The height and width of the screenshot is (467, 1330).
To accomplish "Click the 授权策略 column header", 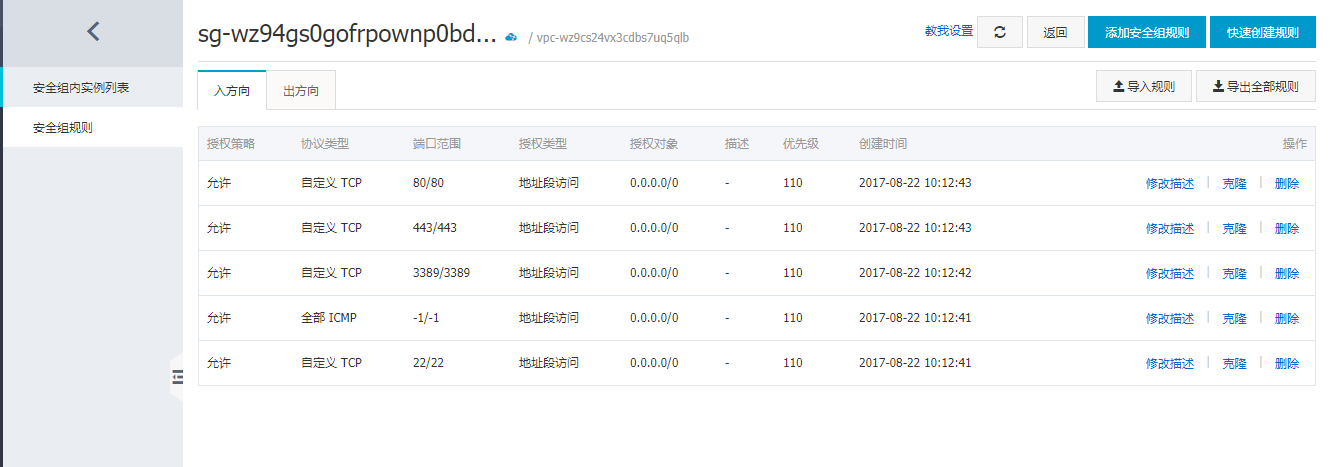I will pos(231,144).
